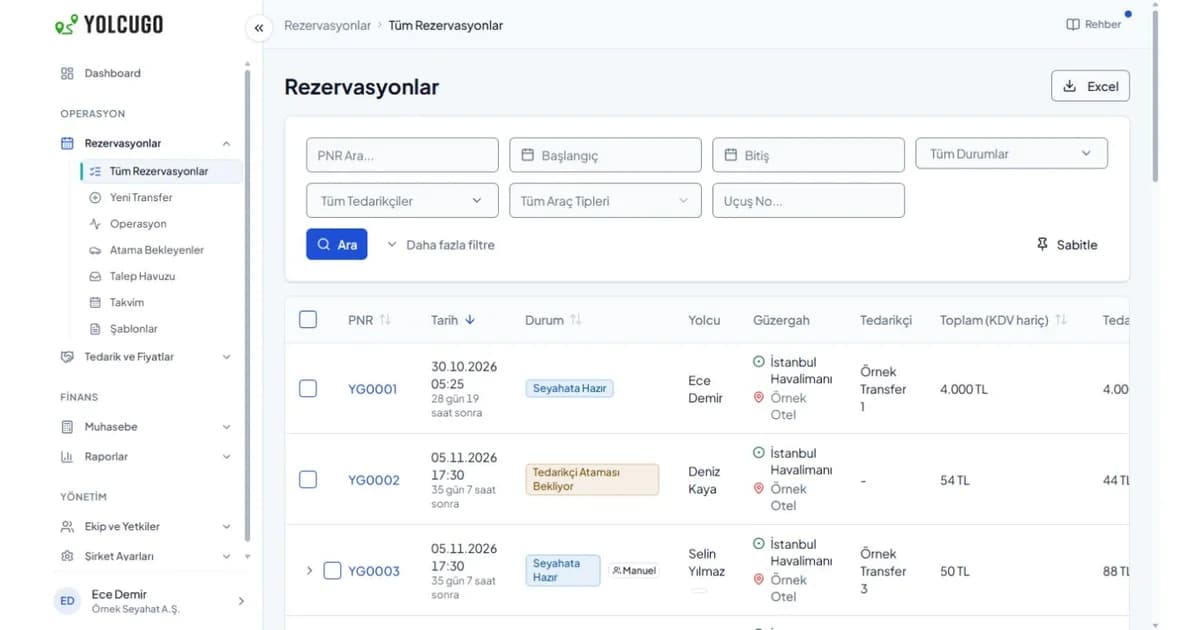The height and width of the screenshot is (630, 1200).
Task: Open Dashboard from sidebar
Action: point(112,73)
